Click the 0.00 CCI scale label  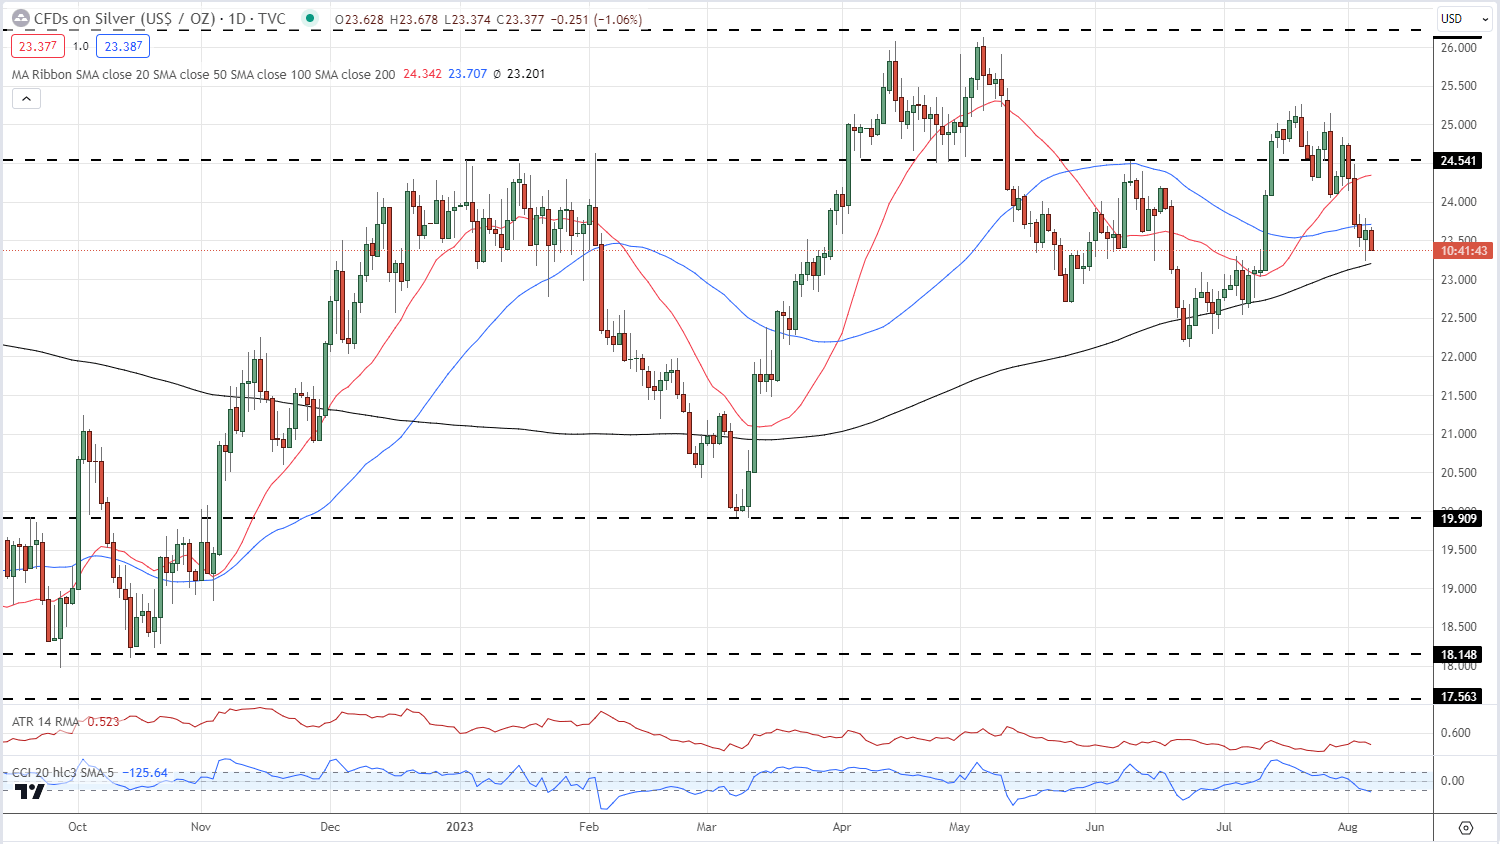coord(1452,781)
